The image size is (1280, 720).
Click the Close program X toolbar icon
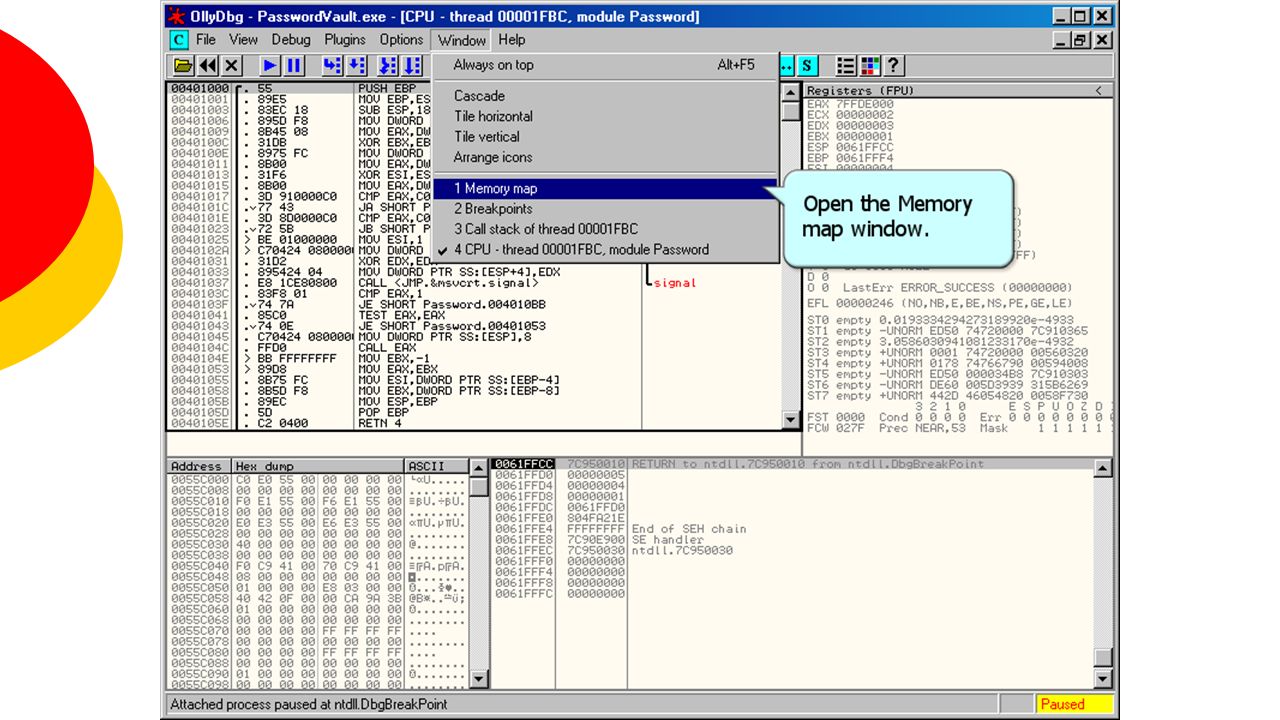(232, 66)
